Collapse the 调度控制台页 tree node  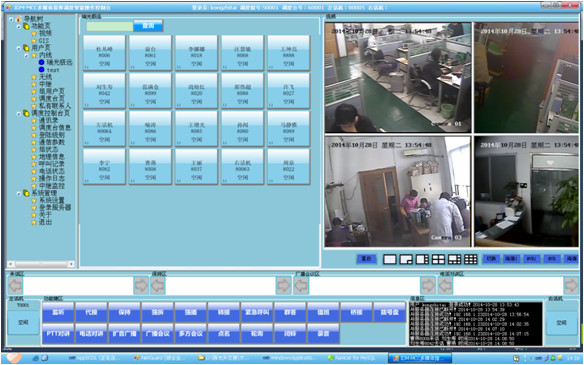pos(19,113)
